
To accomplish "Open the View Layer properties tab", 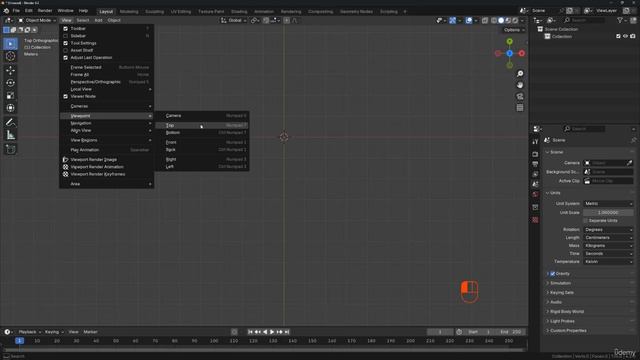I will coord(535,174).
